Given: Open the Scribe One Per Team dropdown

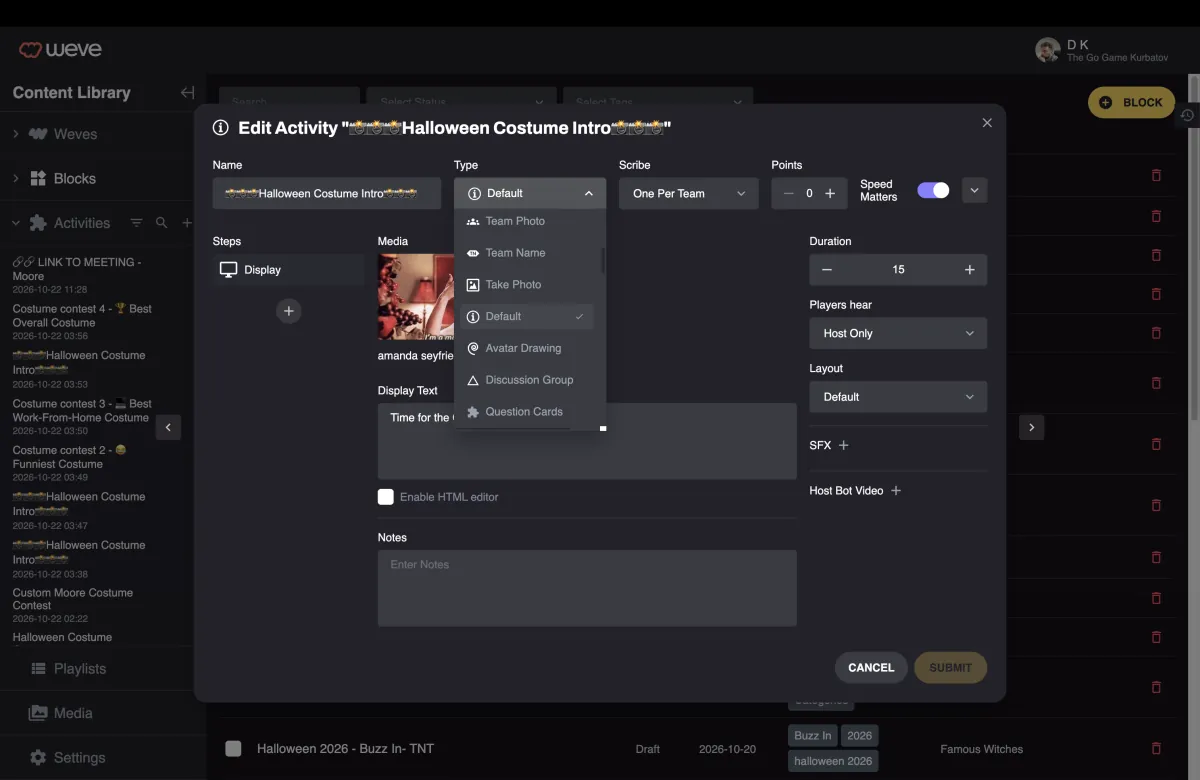Looking at the screenshot, I should coord(689,193).
